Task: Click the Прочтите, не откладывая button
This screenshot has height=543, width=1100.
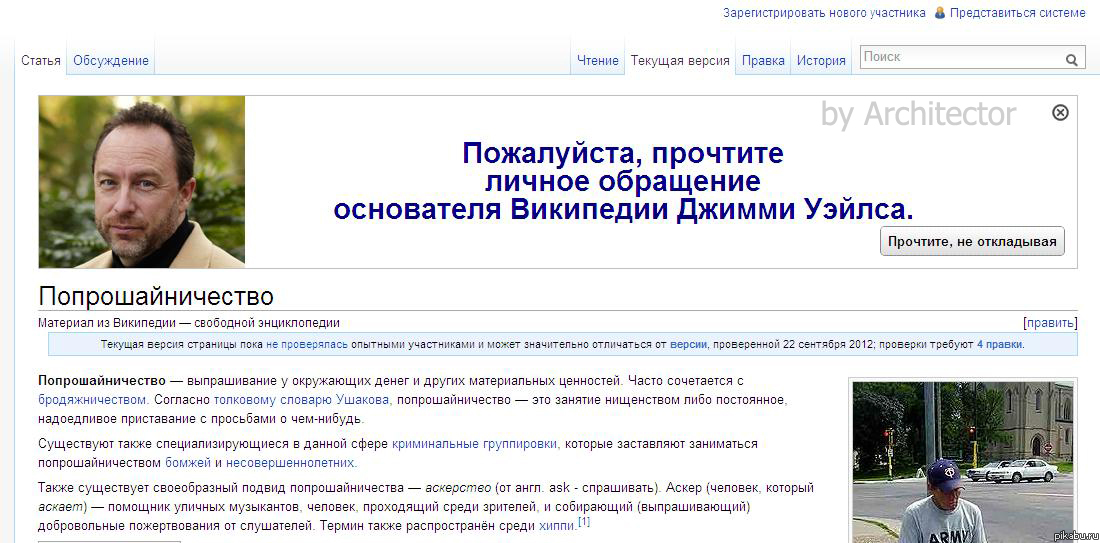Action: [x=972, y=241]
